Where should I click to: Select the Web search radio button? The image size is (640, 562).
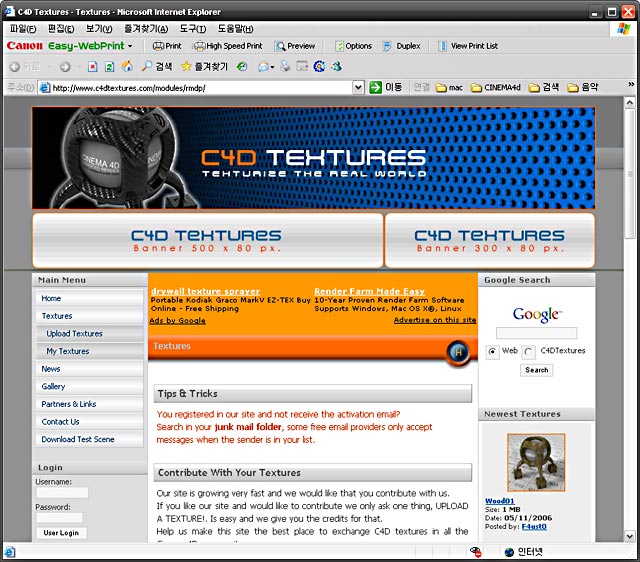[492, 351]
